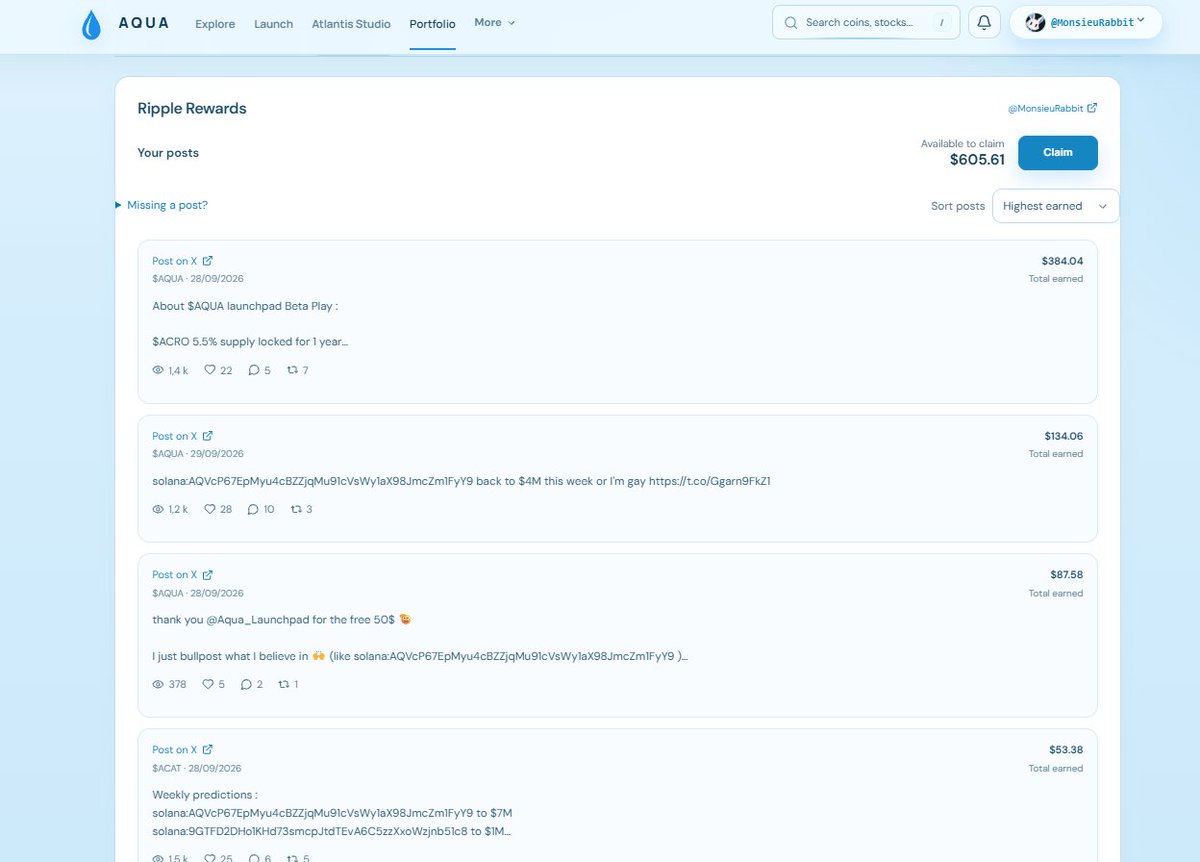Click the "Weekly predictions :" post text
Viewport: 1200px width, 862px height.
pyautogui.click(x=205, y=795)
